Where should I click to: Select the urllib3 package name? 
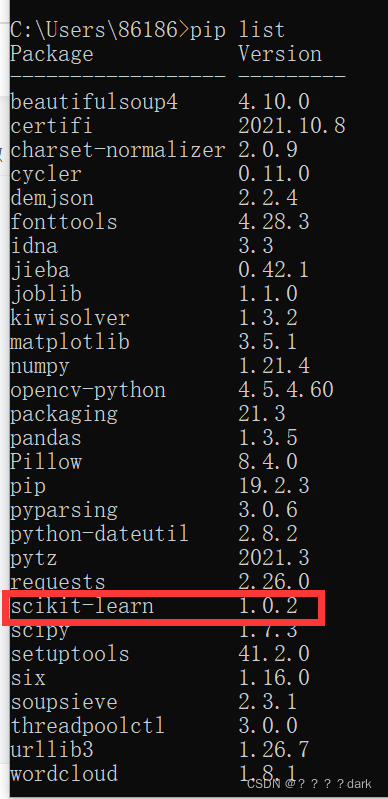pyautogui.click(x=52, y=750)
